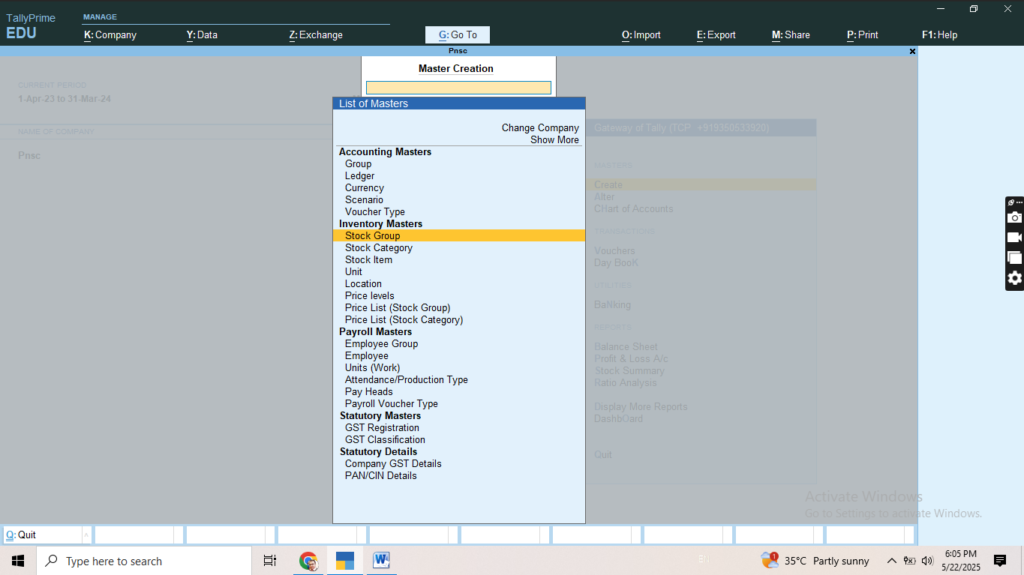The image size is (1024, 575).
Task: Open F1: Help menu
Action: (x=939, y=35)
